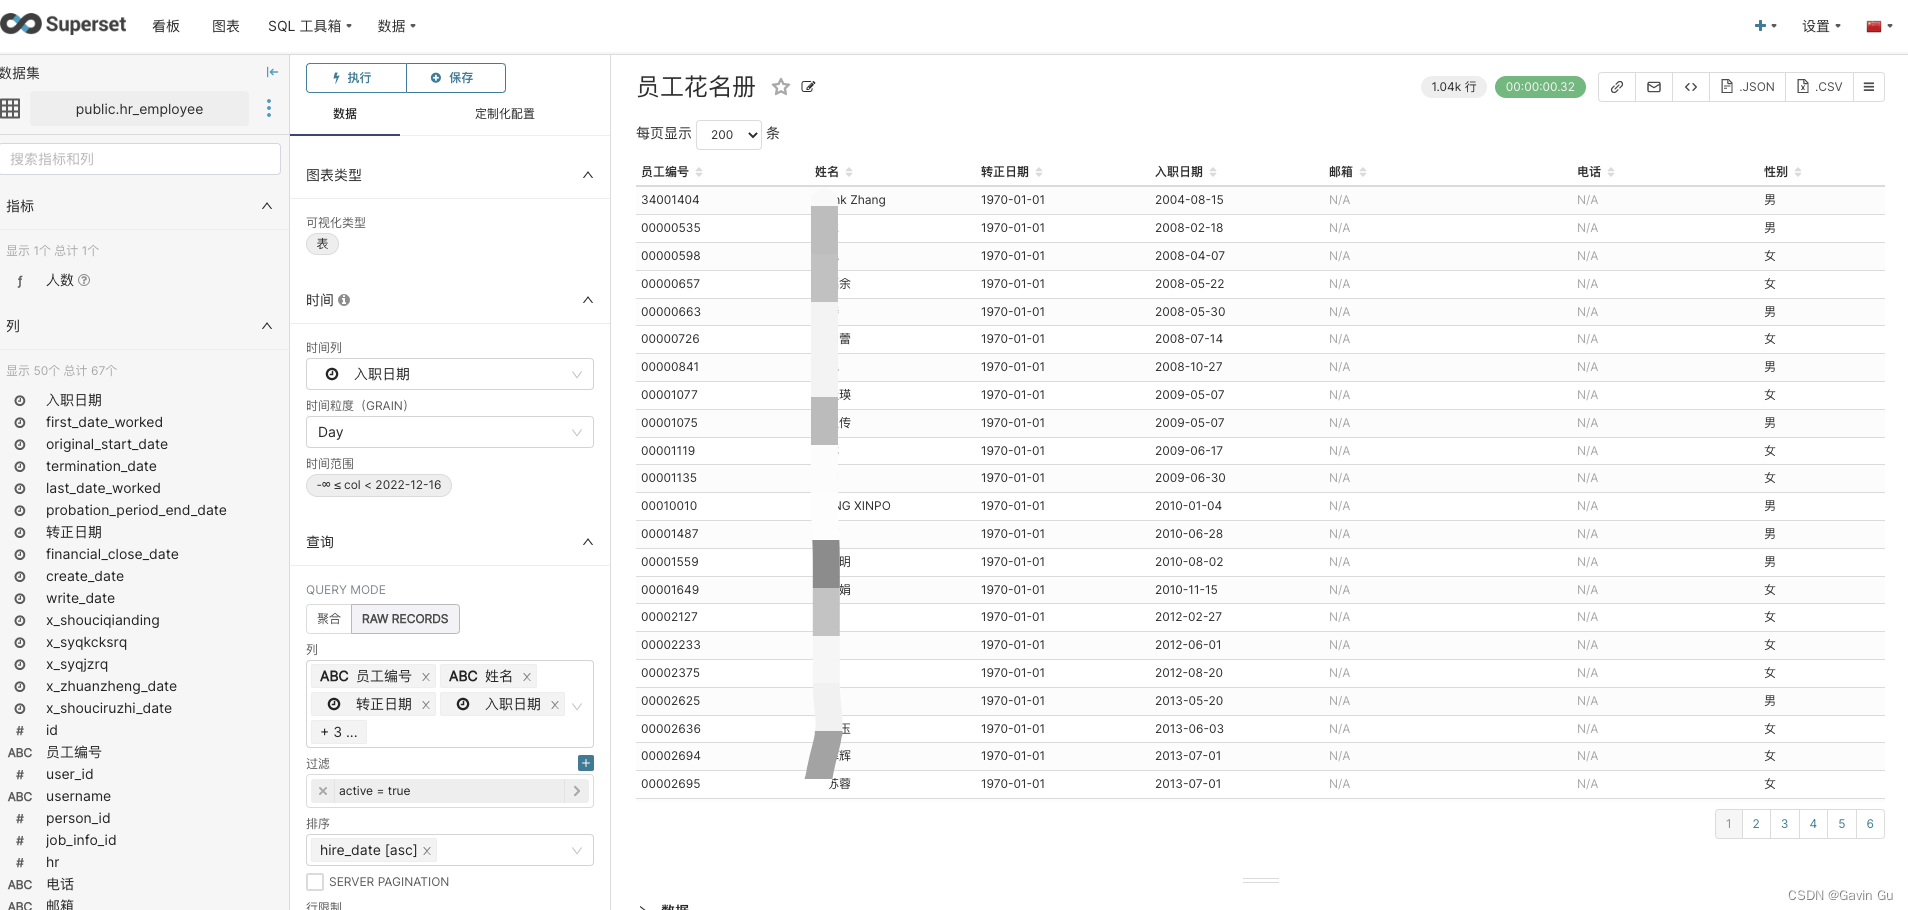Open embed code icon
The height and width of the screenshot is (910, 1908).
click(1691, 87)
